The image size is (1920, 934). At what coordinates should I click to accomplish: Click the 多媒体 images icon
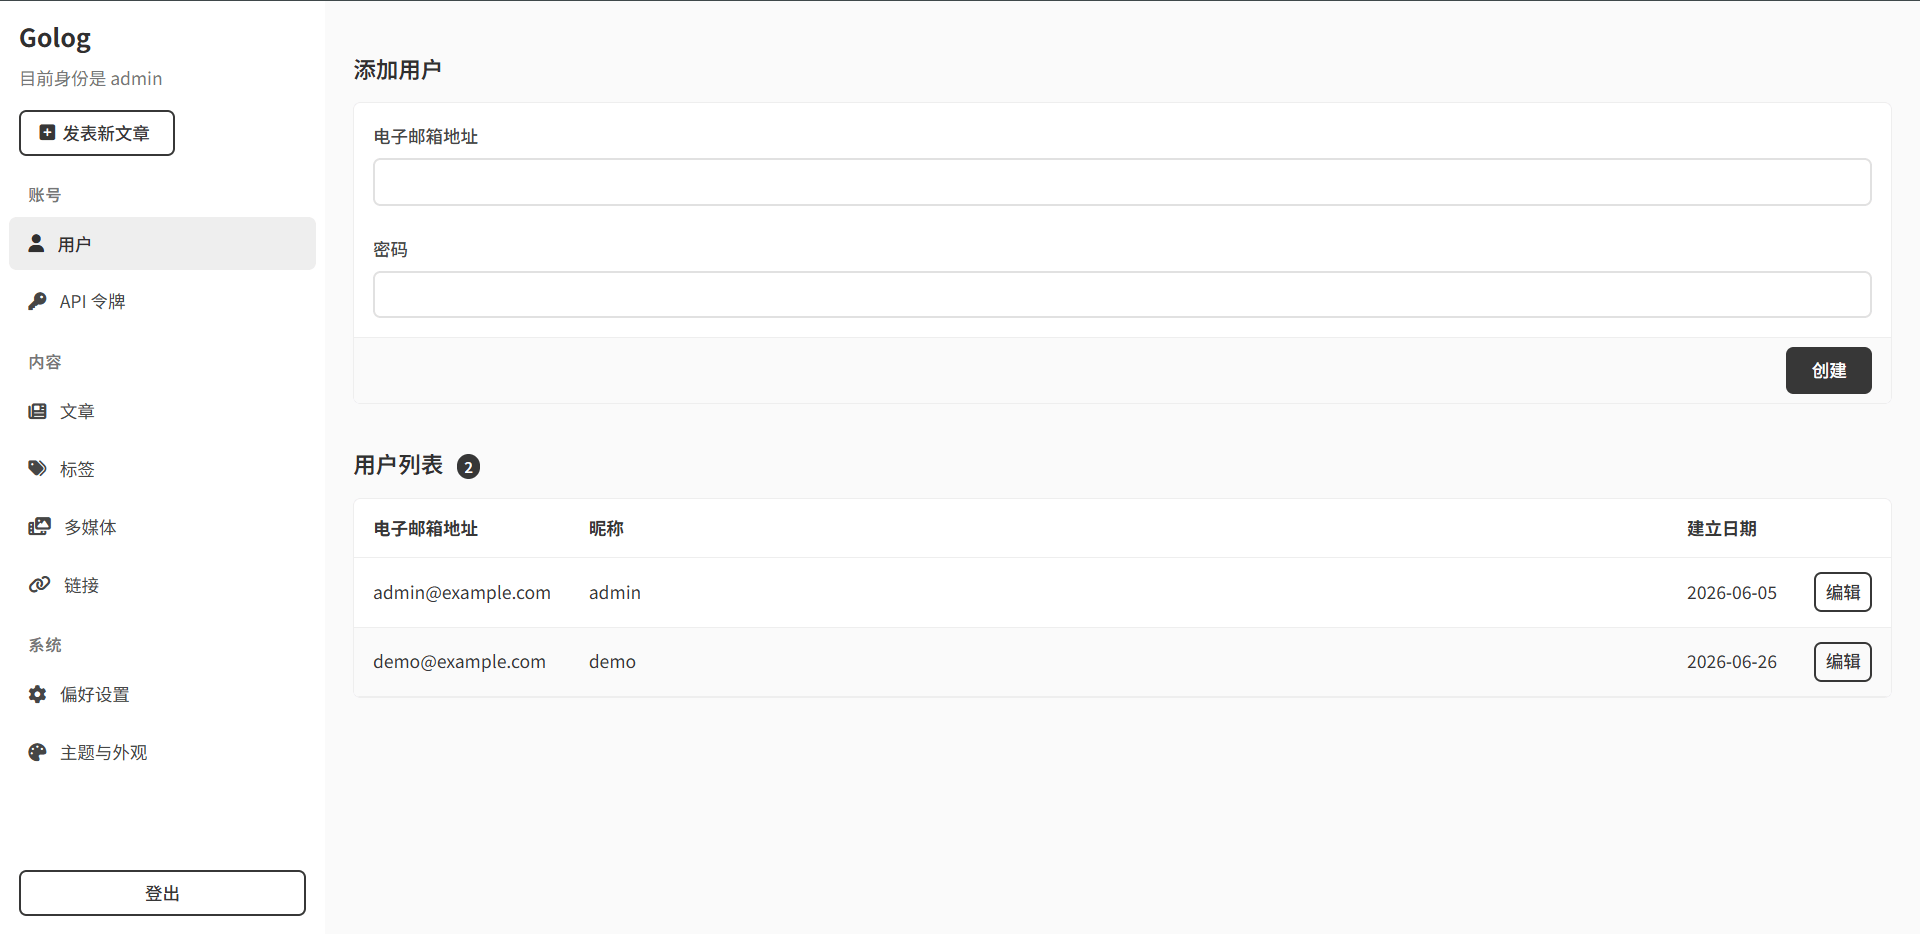click(x=39, y=526)
